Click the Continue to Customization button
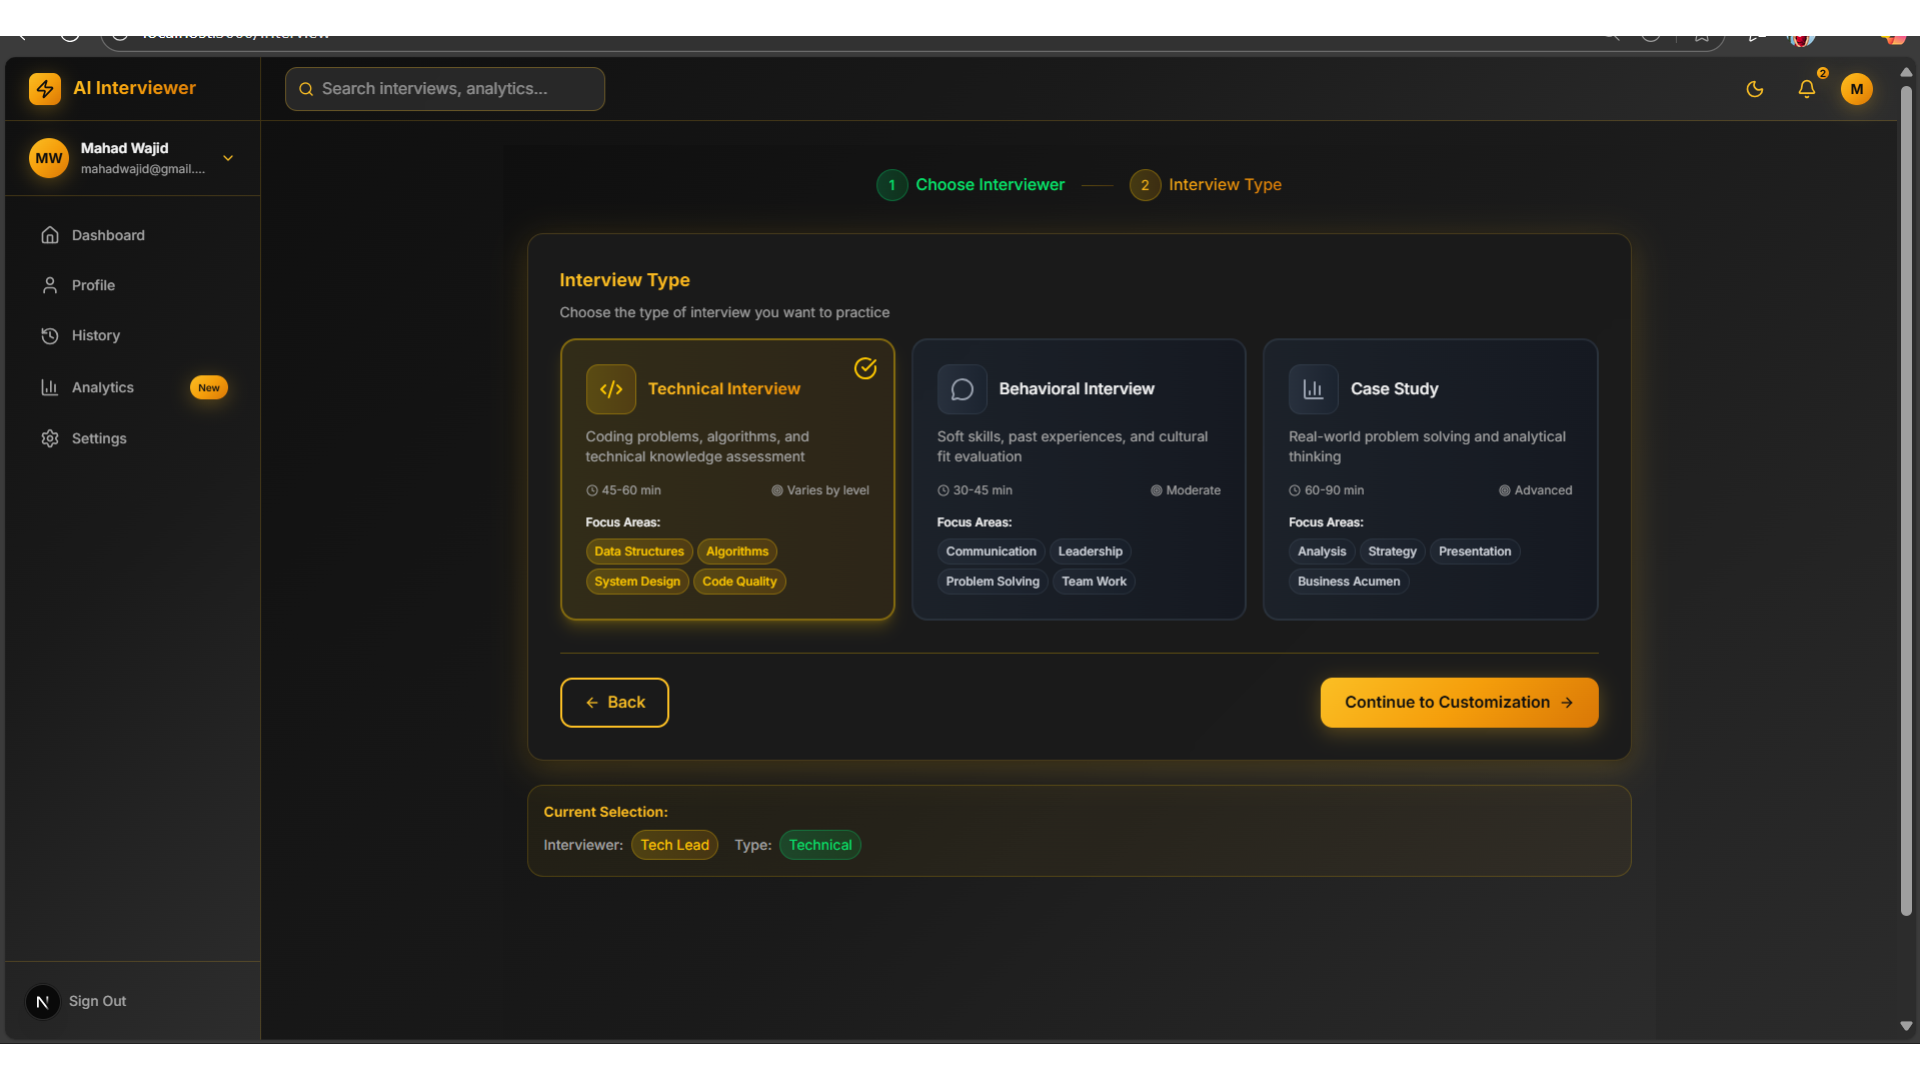 point(1458,702)
